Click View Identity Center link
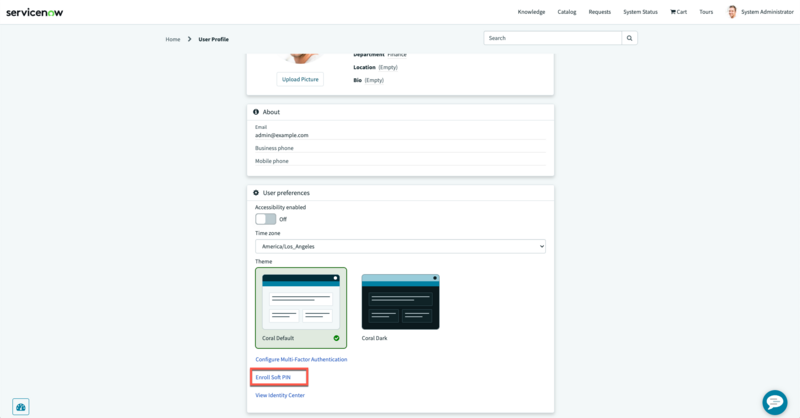 (x=280, y=395)
